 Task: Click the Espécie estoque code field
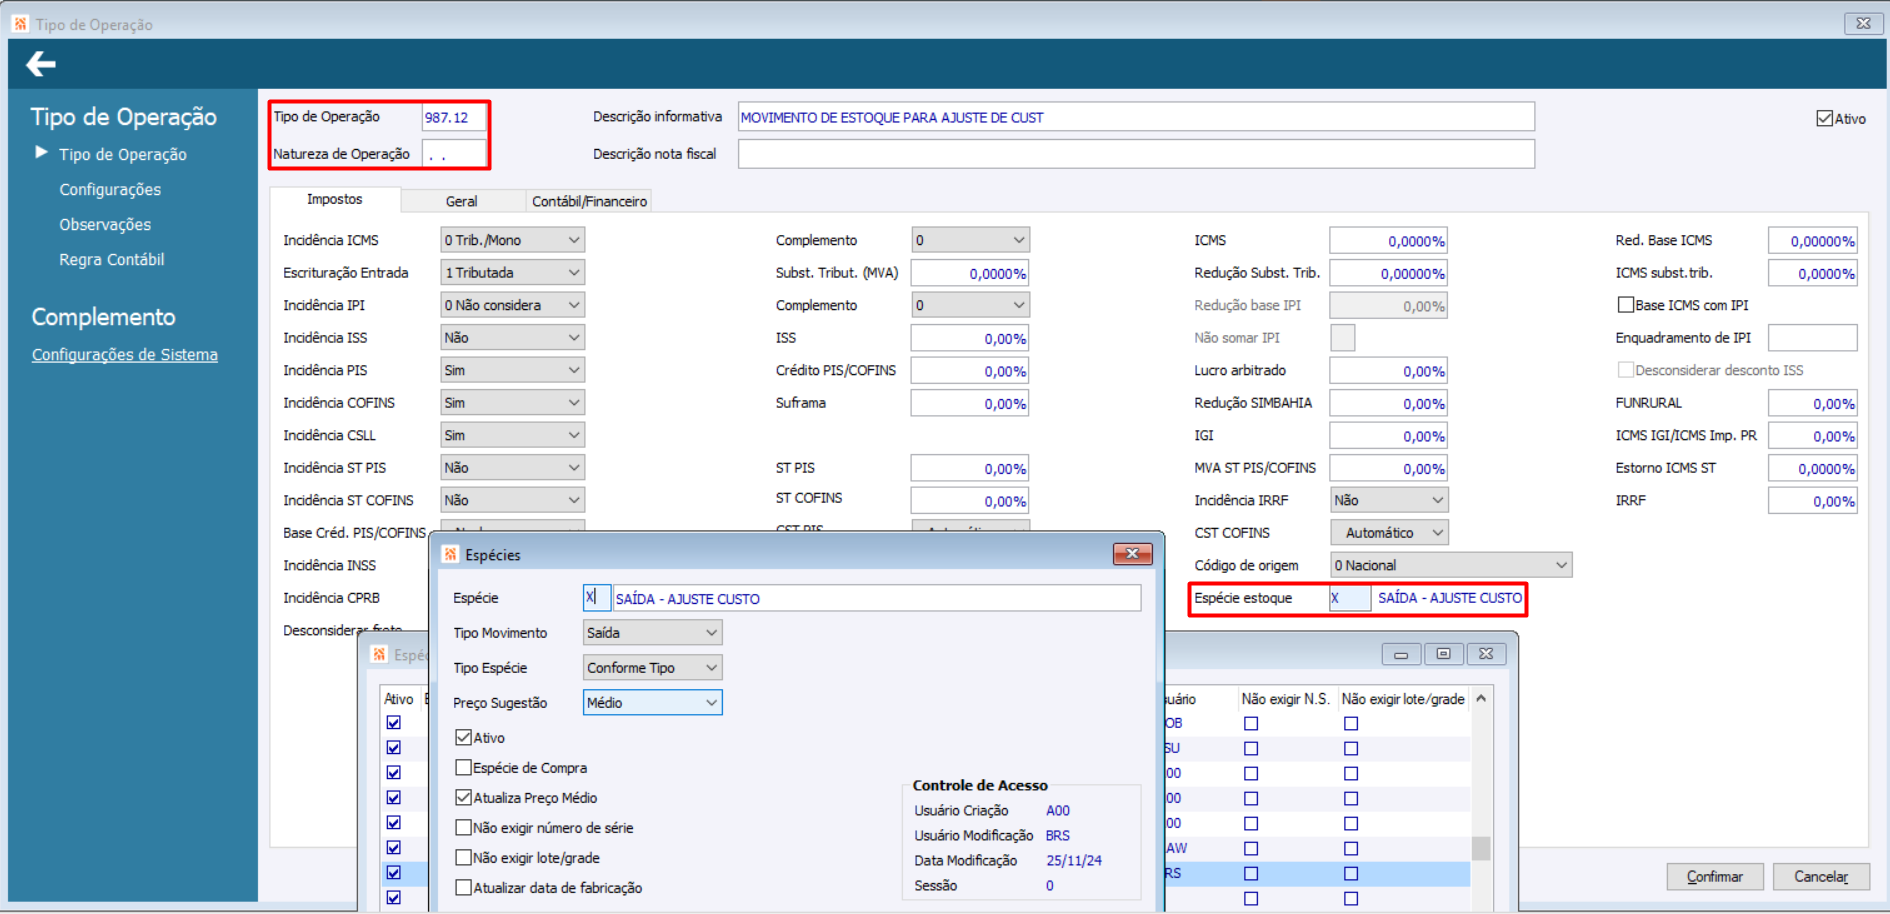coord(1350,598)
